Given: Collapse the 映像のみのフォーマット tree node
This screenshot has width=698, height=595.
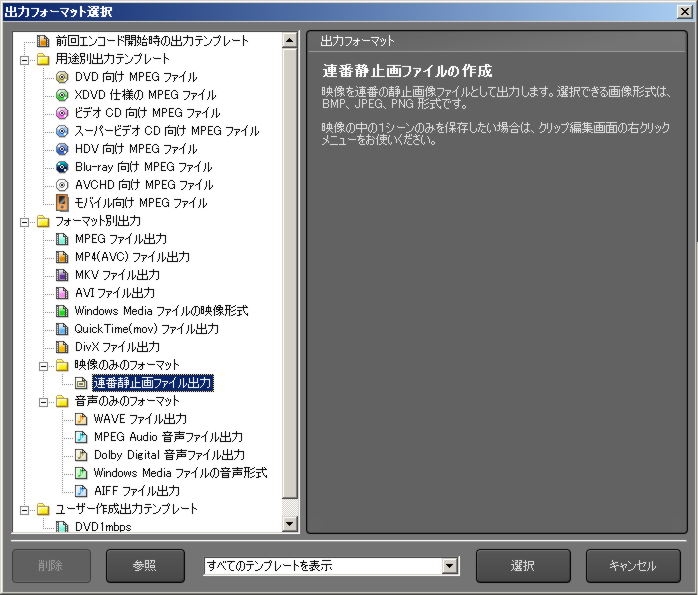Looking at the screenshot, I should click(x=43, y=366).
